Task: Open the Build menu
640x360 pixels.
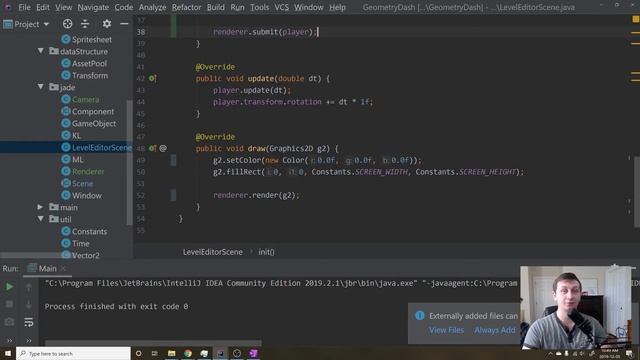Action: [216, 7]
